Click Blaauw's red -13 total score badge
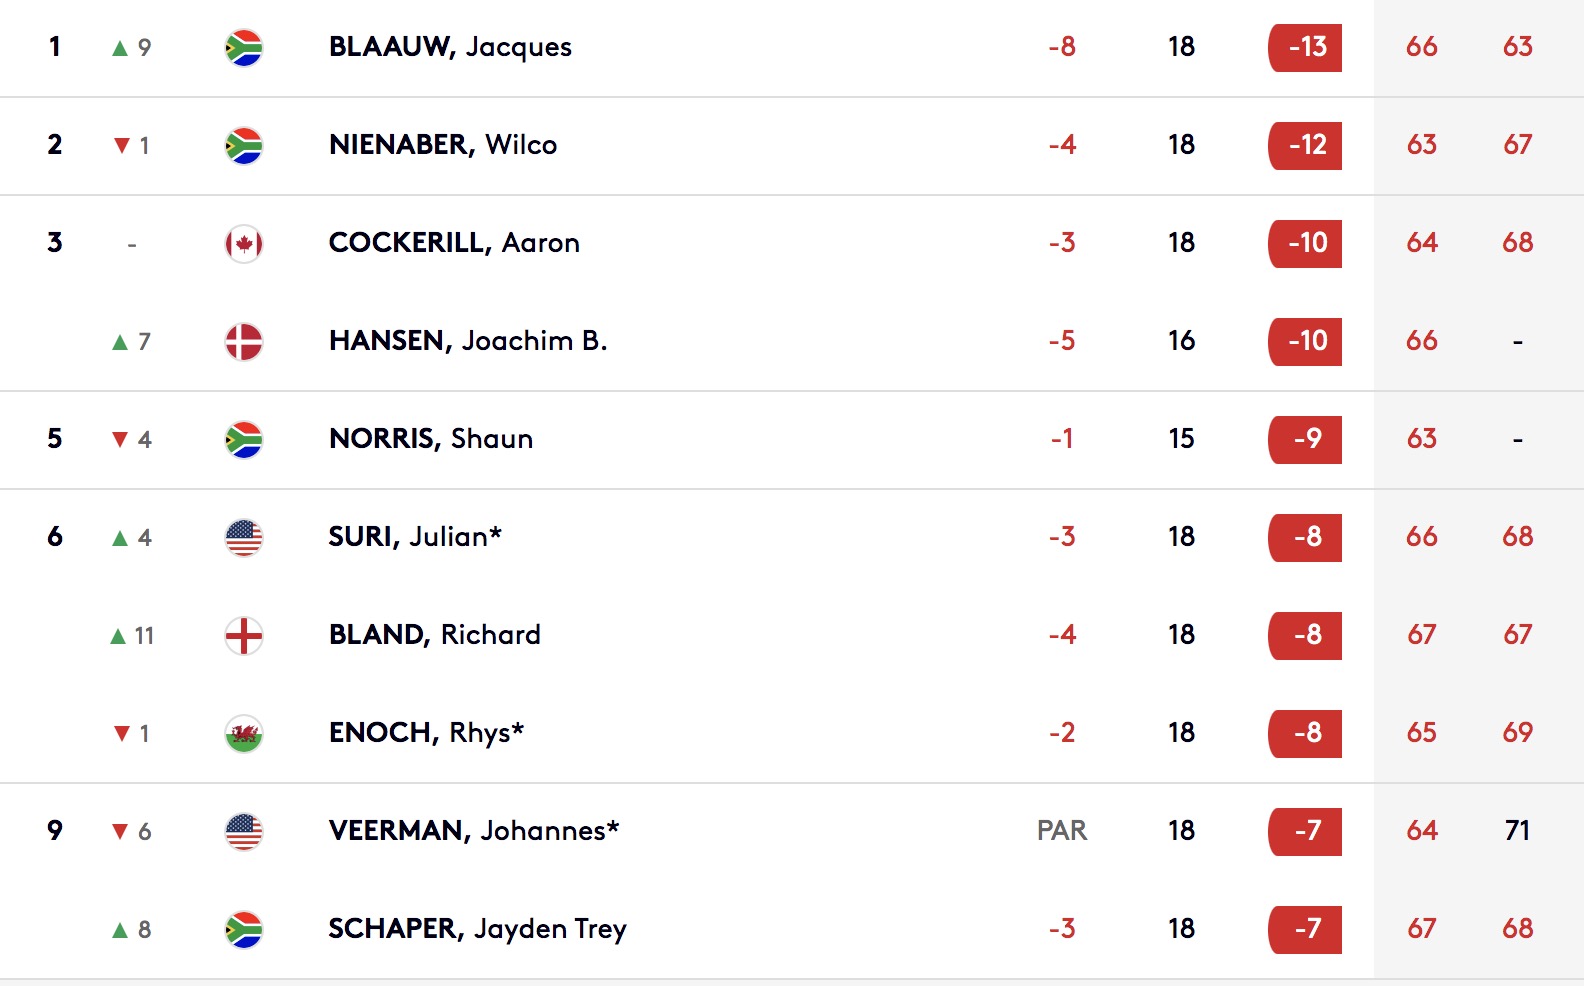The image size is (1584, 986). pos(1305,47)
